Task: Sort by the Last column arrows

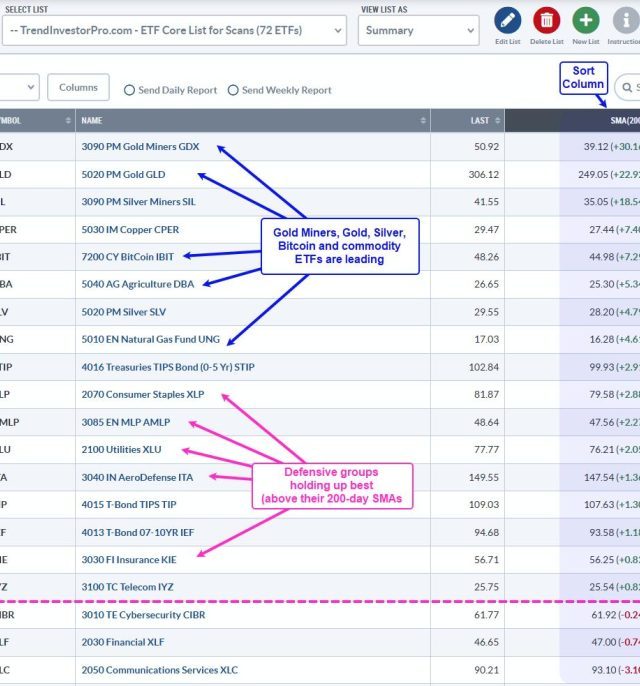Action: click(497, 120)
